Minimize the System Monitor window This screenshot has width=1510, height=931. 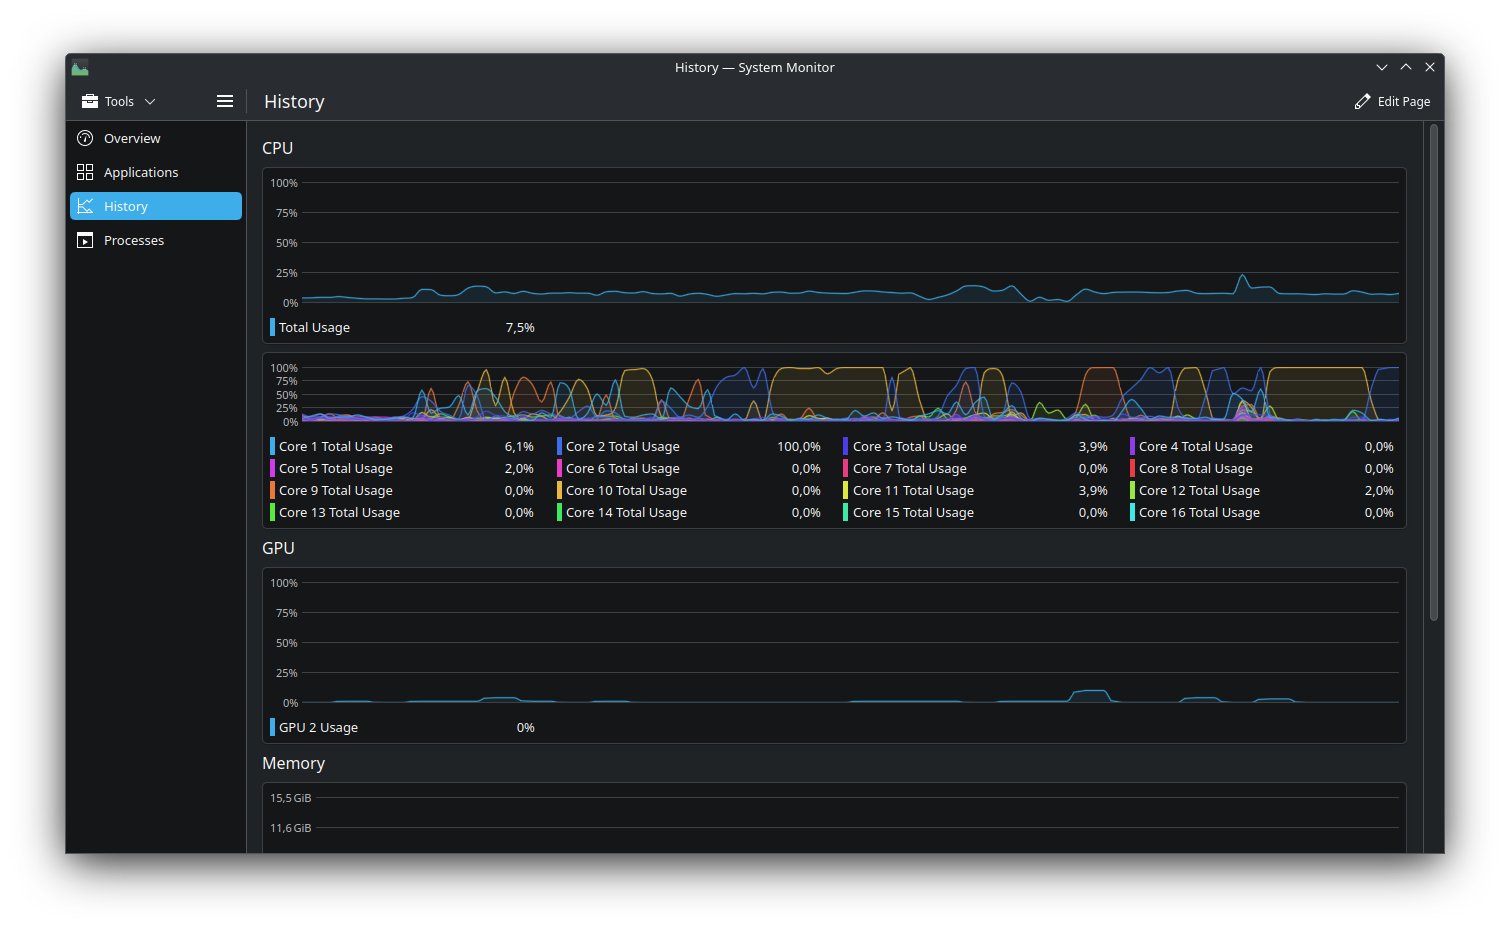point(1382,68)
